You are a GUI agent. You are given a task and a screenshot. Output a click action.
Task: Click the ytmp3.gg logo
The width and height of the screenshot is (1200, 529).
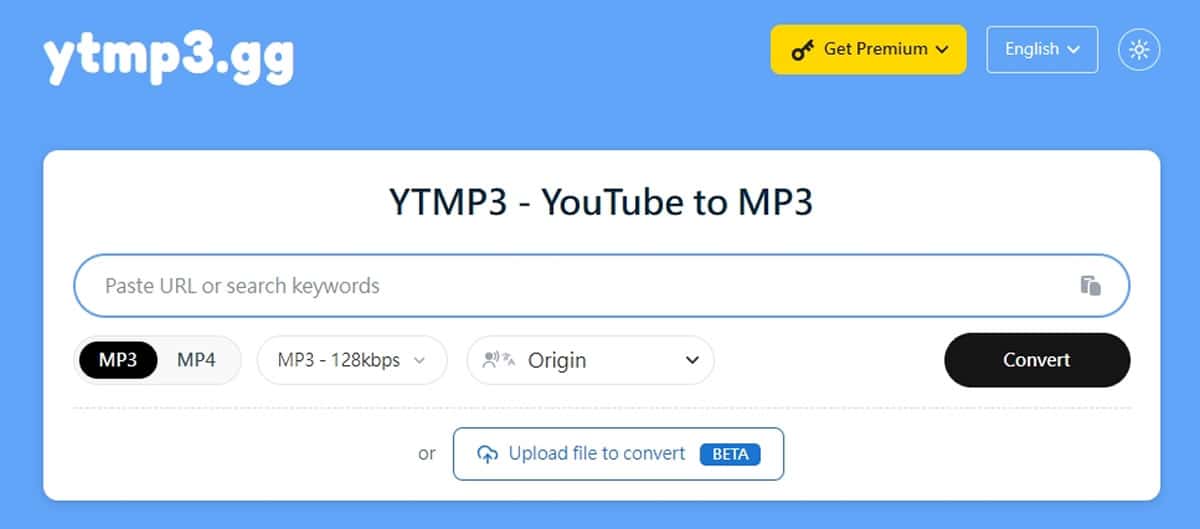click(168, 59)
